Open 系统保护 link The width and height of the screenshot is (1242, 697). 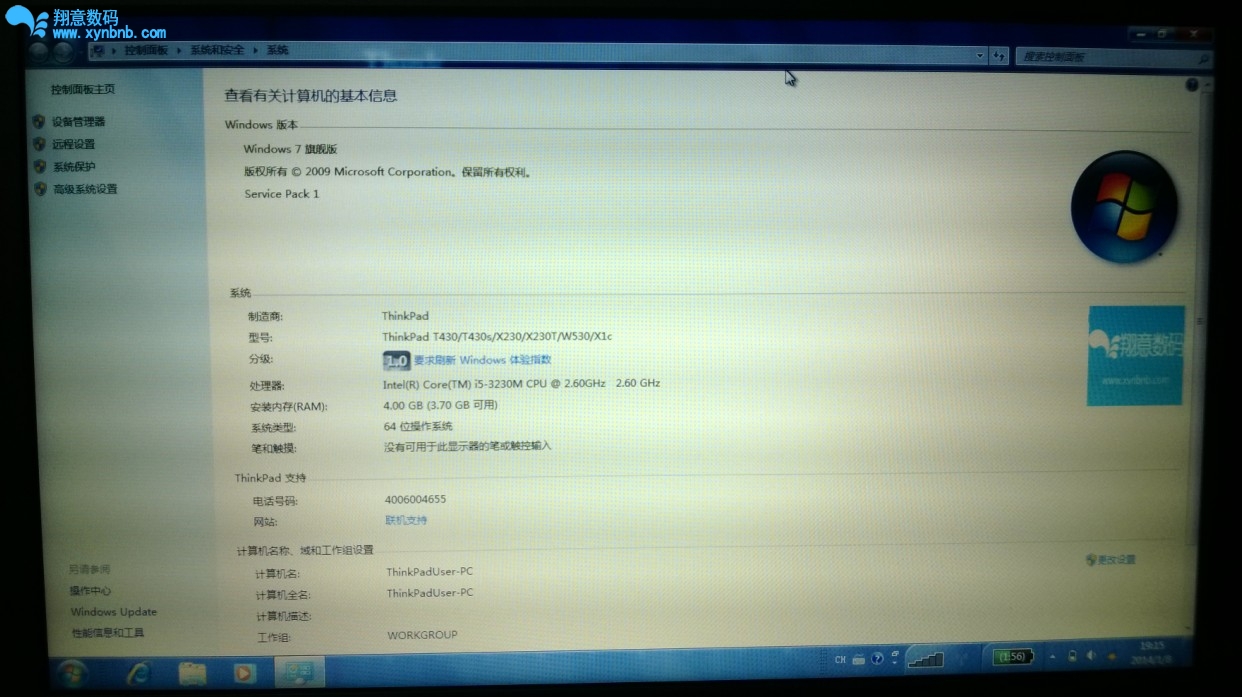click(x=74, y=167)
